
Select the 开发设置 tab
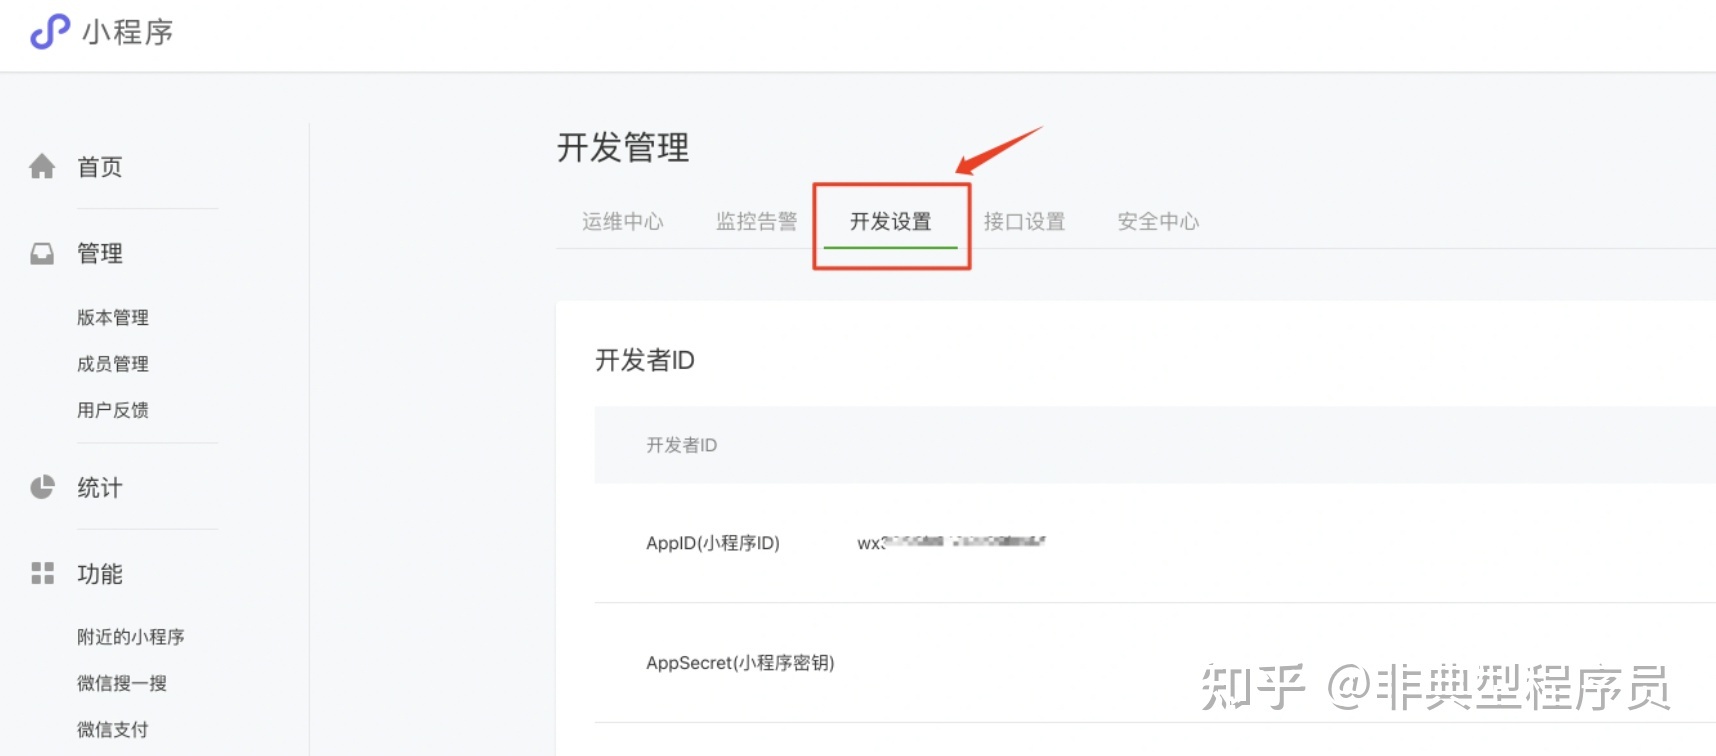891,221
